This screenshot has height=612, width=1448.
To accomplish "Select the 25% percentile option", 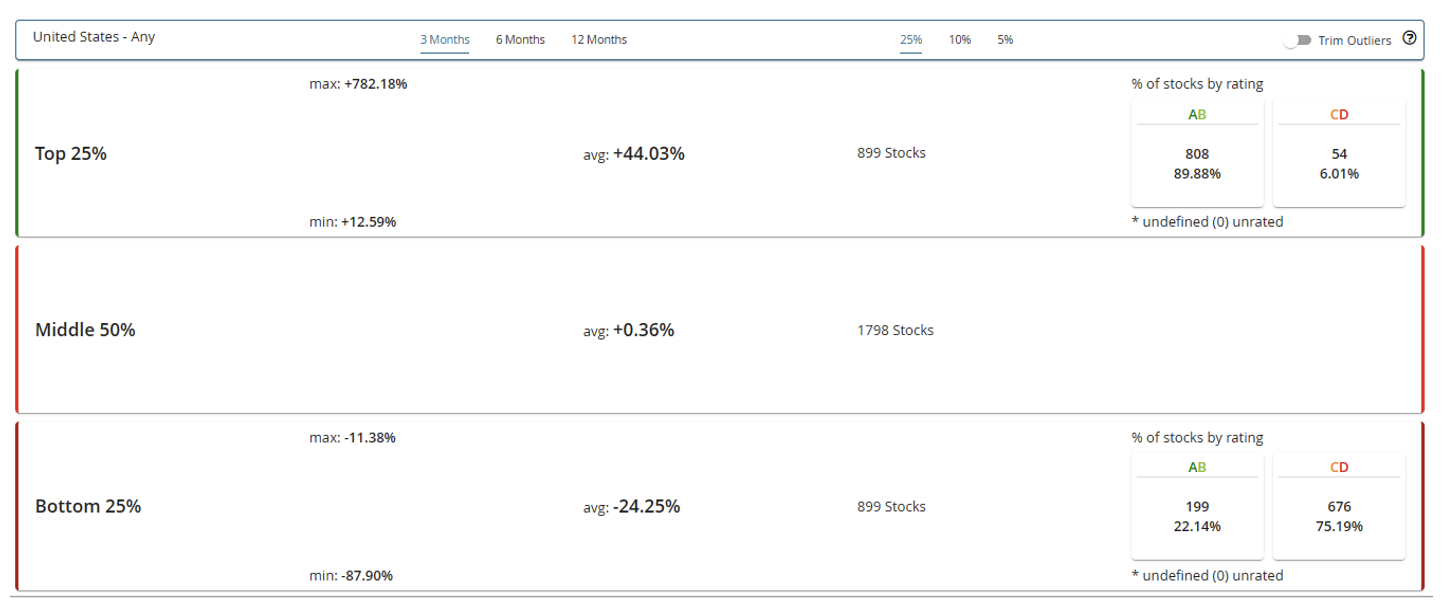I will pyautogui.click(x=911, y=40).
